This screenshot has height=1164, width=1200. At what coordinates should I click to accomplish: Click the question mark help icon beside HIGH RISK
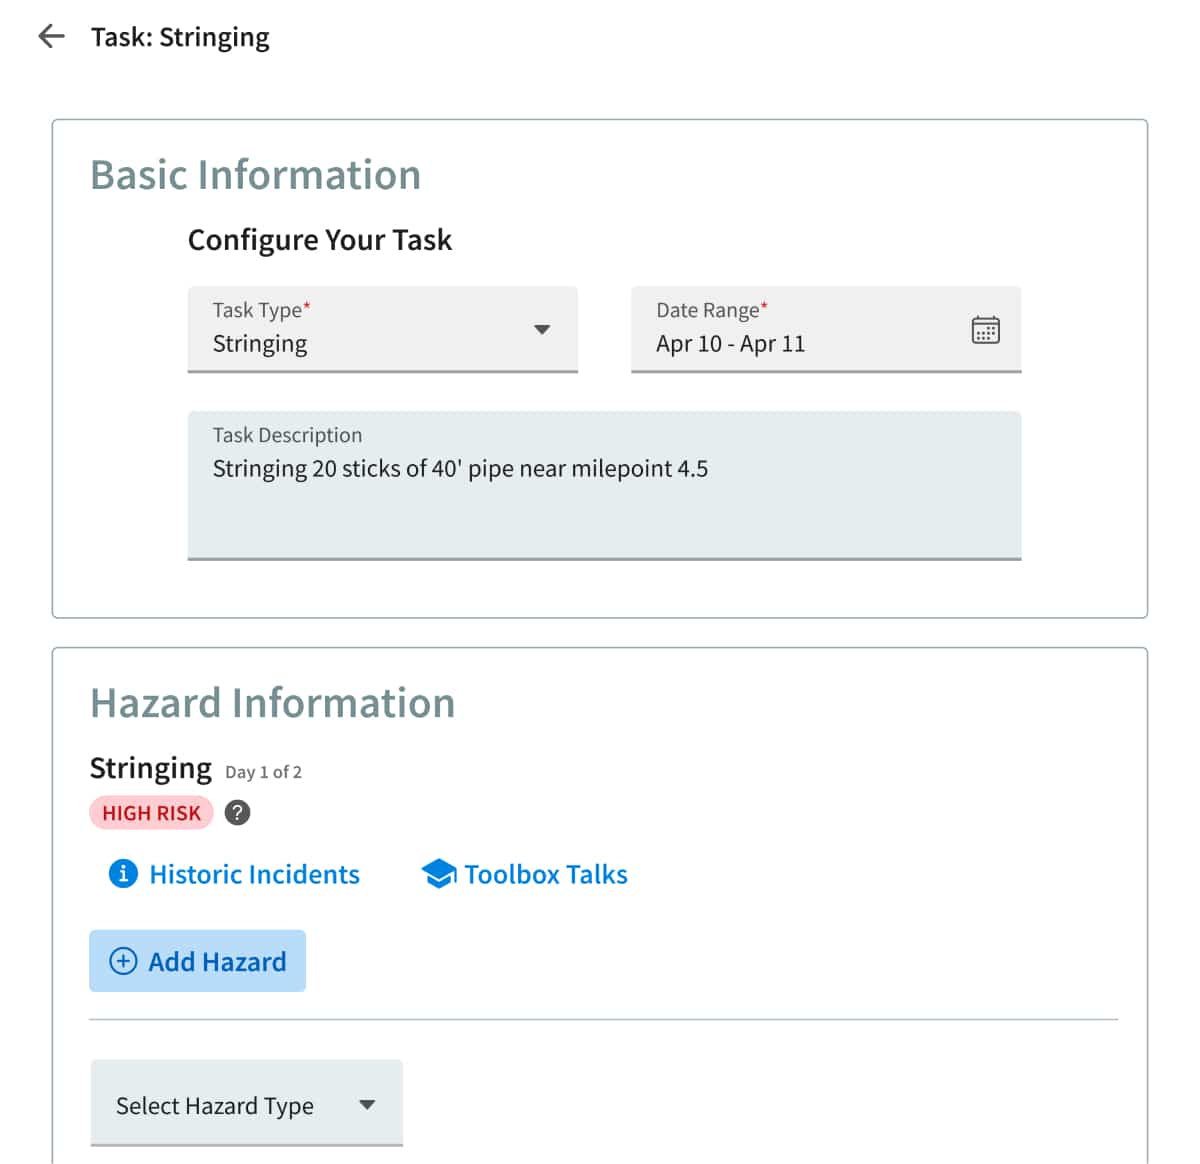(237, 813)
